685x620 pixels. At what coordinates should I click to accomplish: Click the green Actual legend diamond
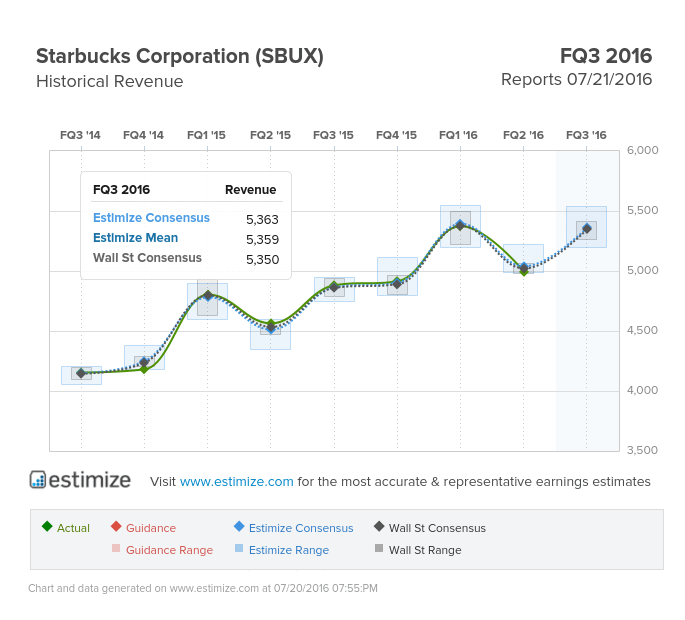[47, 526]
